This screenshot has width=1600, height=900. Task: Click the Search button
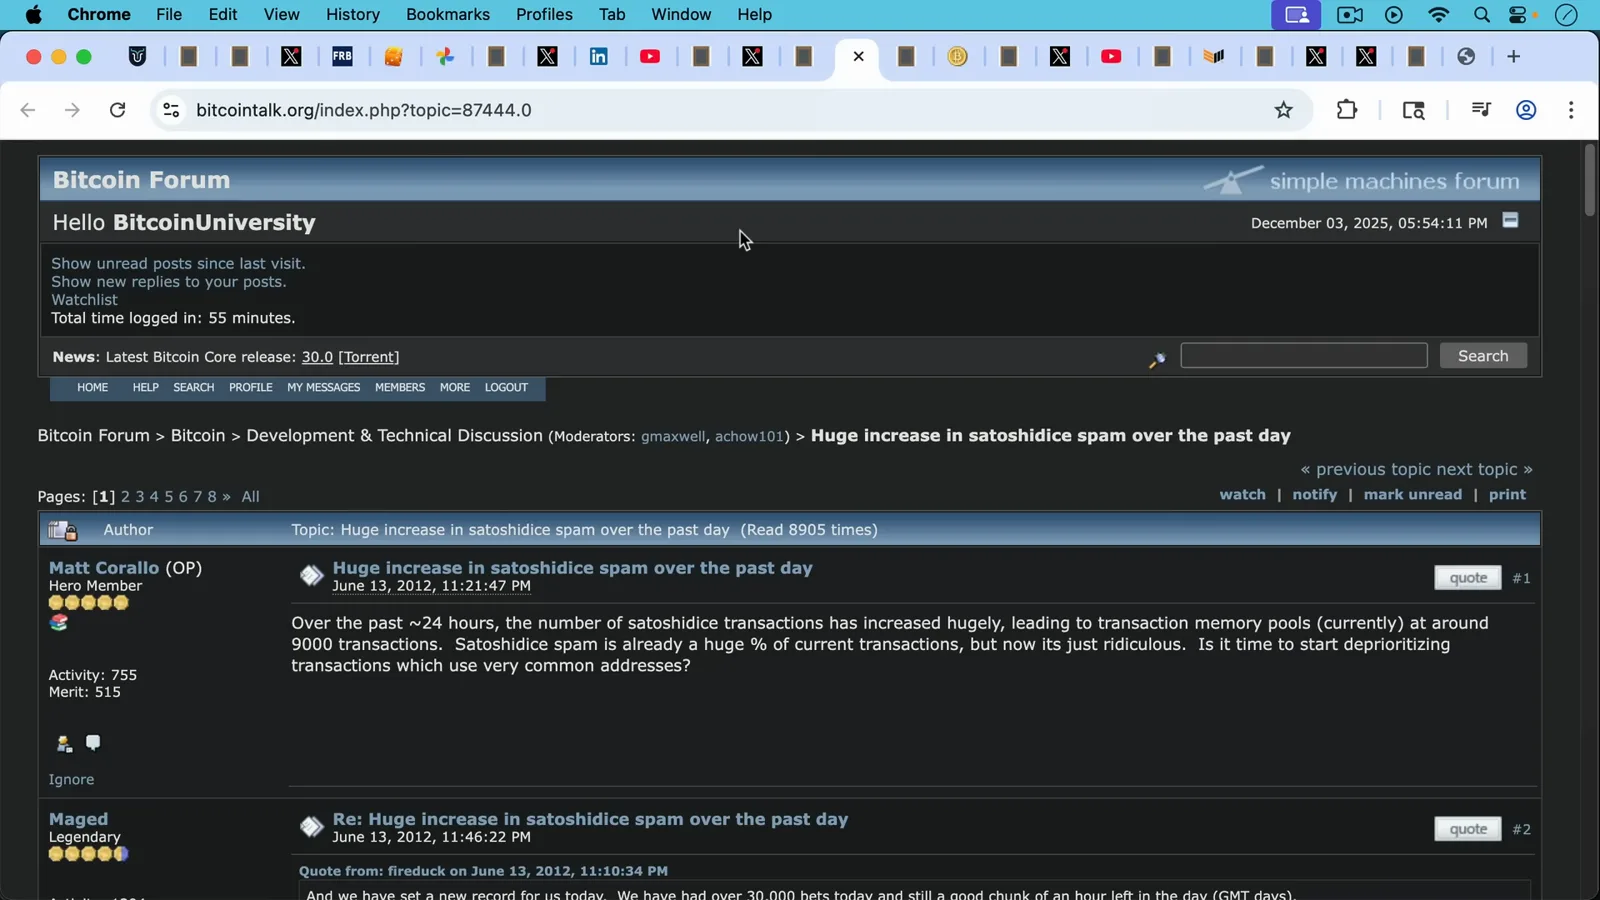(1483, 356)
